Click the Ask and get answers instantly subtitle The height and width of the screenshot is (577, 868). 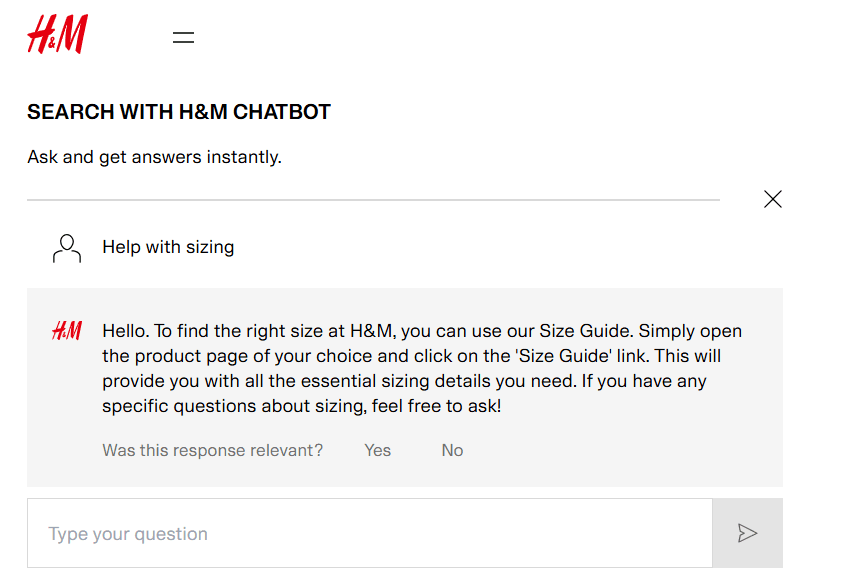coord(154,157)
